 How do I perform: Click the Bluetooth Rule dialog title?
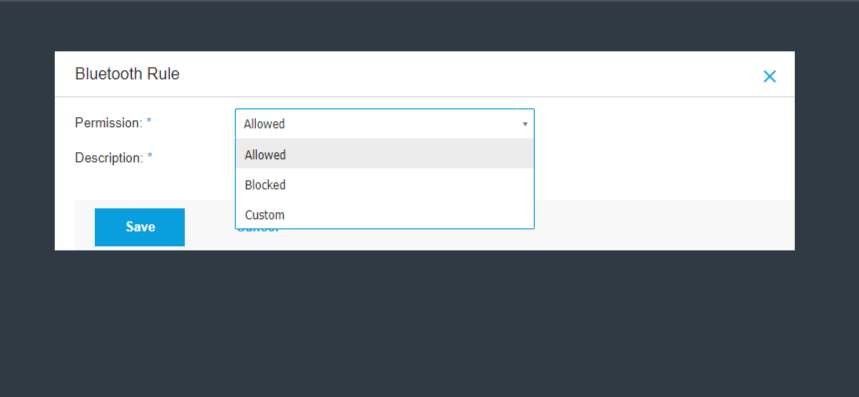click(x=127, y=73)
